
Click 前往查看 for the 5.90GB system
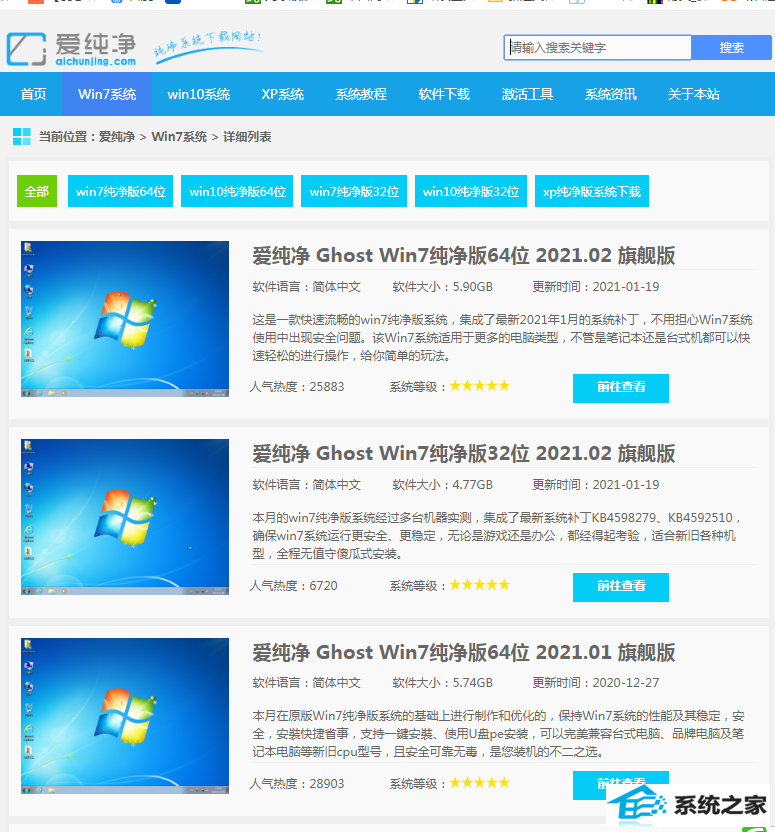pyautogui.click(x=621, y=388)
